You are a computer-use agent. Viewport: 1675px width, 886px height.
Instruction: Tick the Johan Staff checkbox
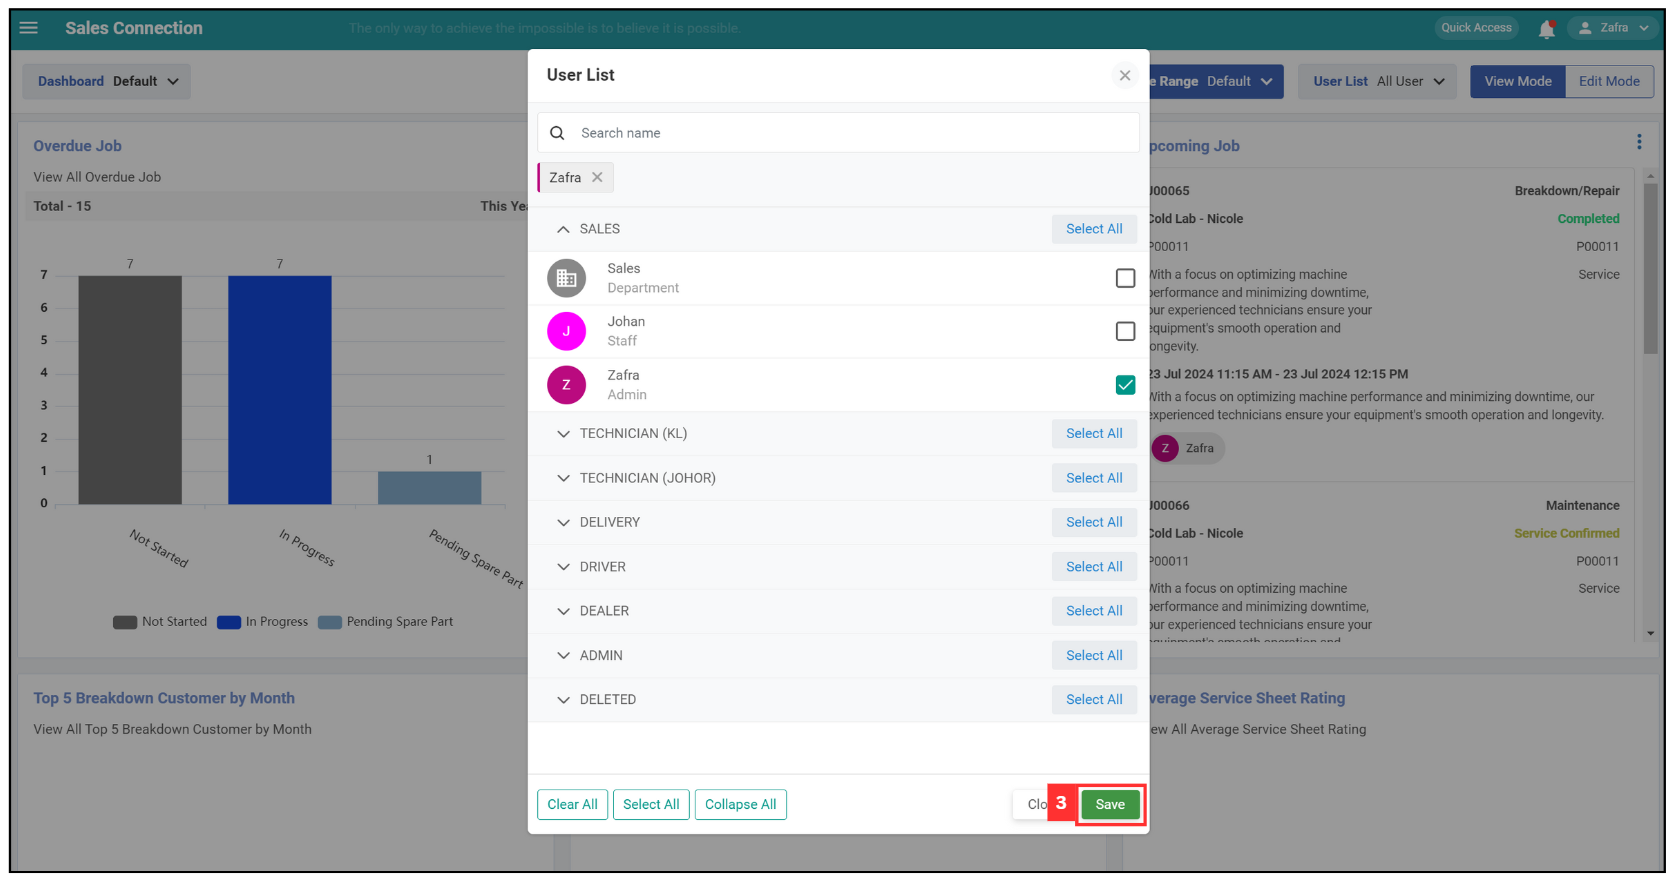click(1125, 331)
